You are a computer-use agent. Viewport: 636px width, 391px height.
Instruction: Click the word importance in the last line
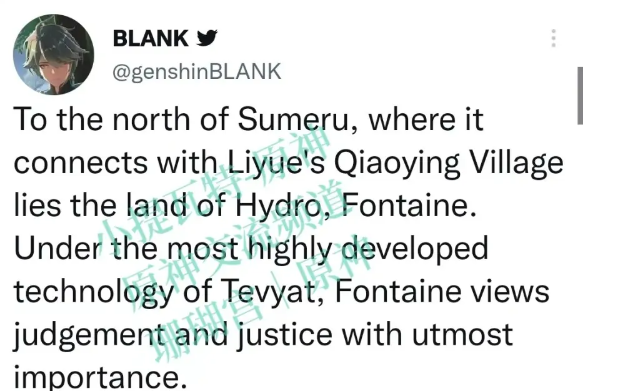click(x=100, y=378)
